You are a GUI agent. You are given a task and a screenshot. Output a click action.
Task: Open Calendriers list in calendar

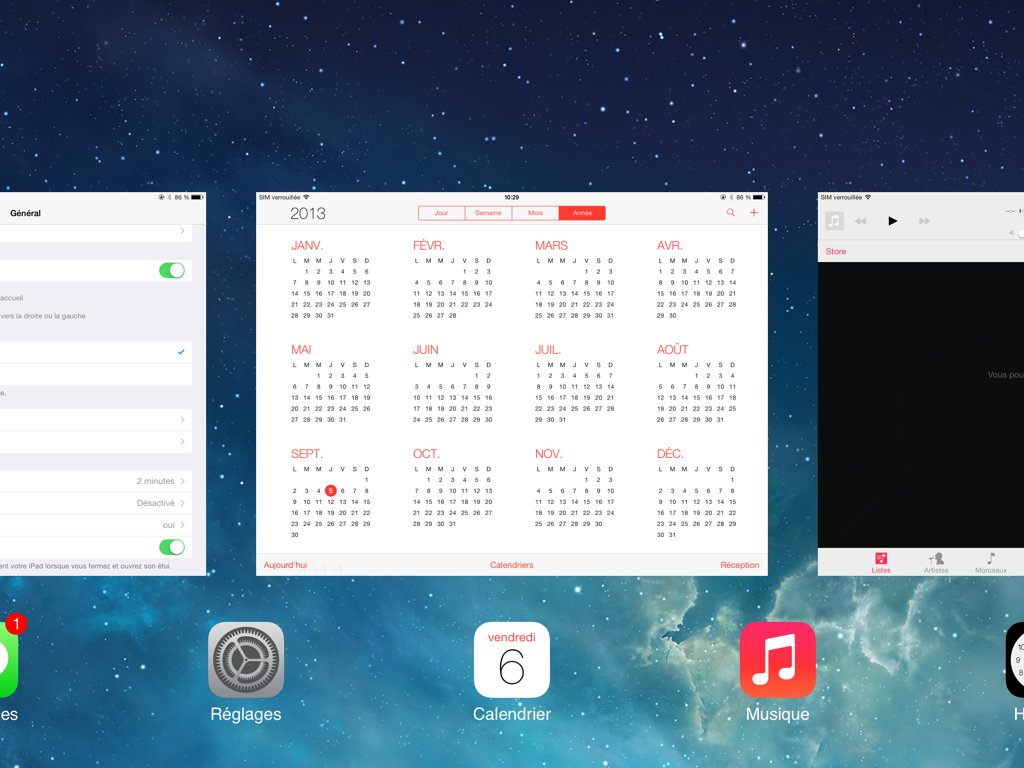pos(511,565)
